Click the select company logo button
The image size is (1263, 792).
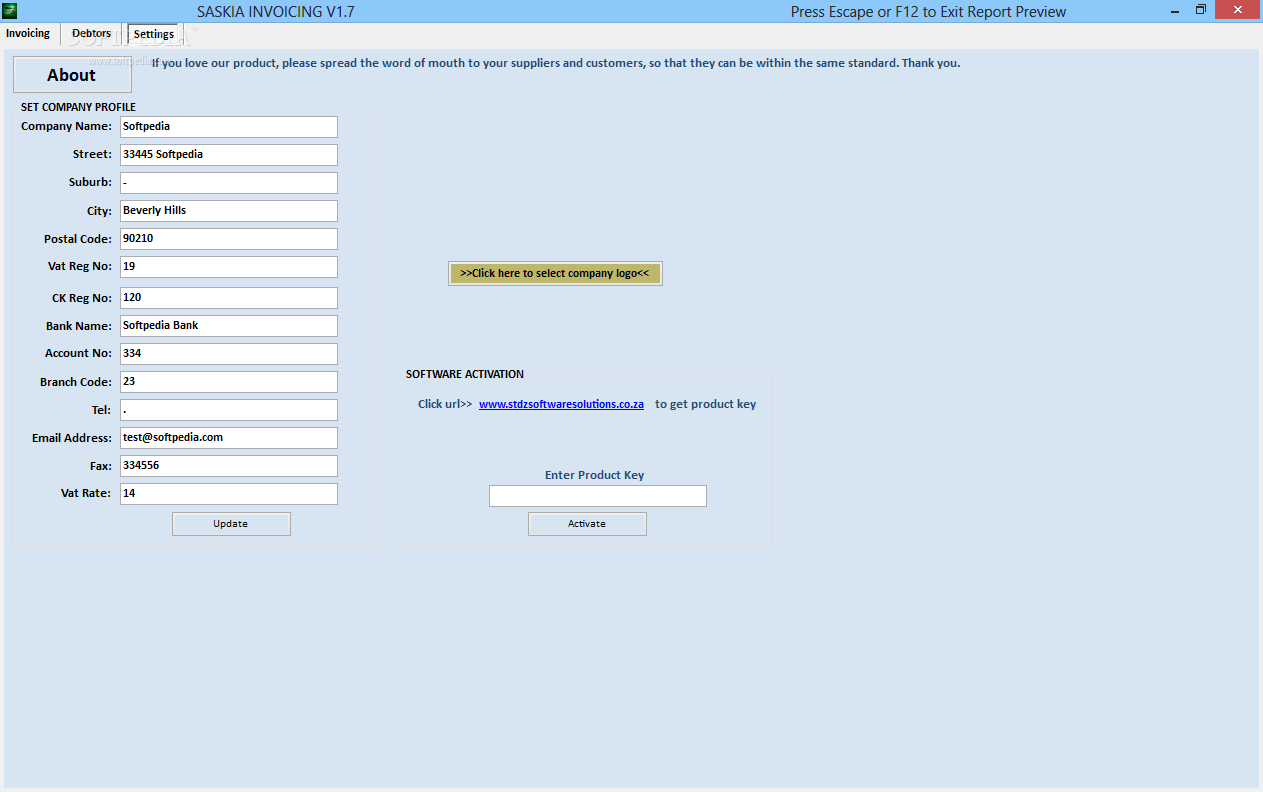[x=555, y=273]
